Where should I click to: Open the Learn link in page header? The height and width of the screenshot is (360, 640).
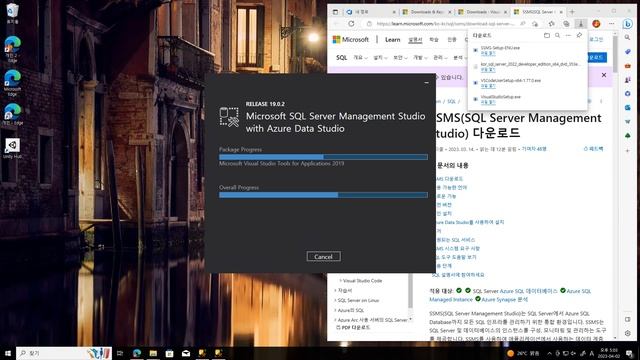click(392, 40)
